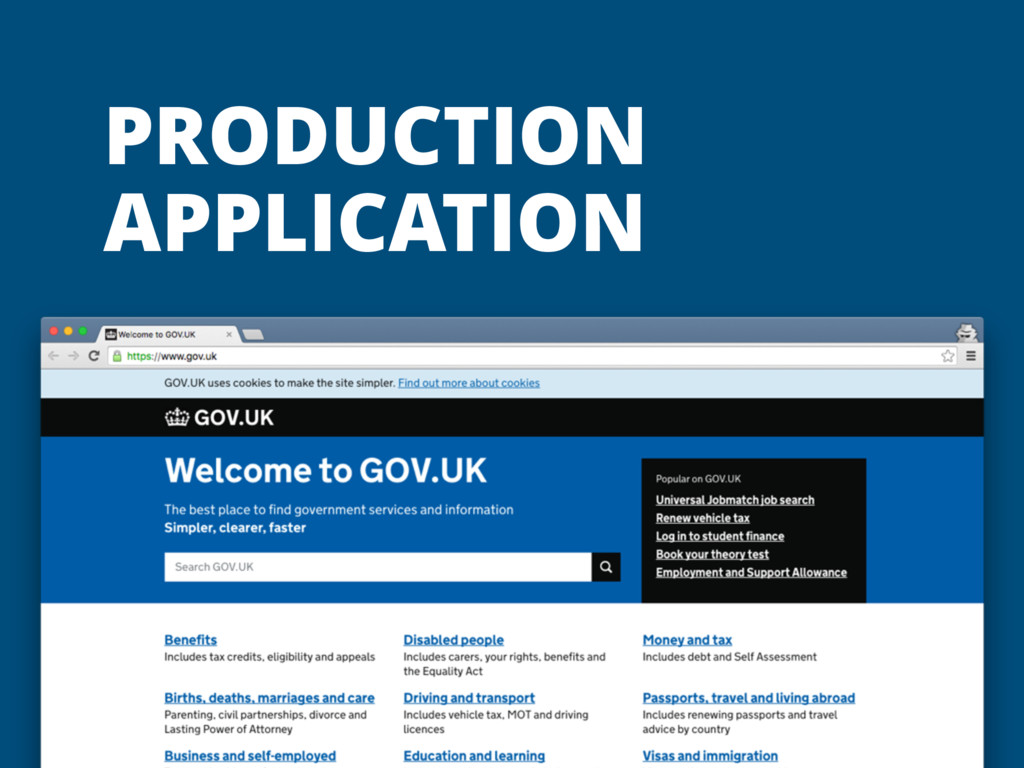Bookmark the page with the star icon

[x=948, y=356]
